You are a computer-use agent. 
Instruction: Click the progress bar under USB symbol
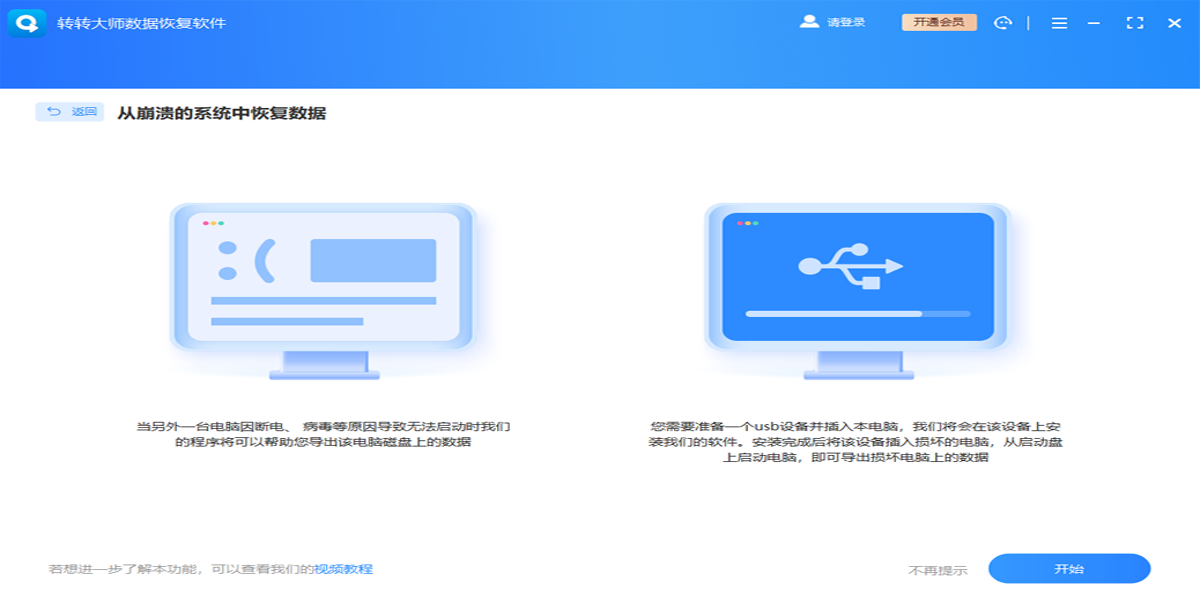(x=857, y=314)
